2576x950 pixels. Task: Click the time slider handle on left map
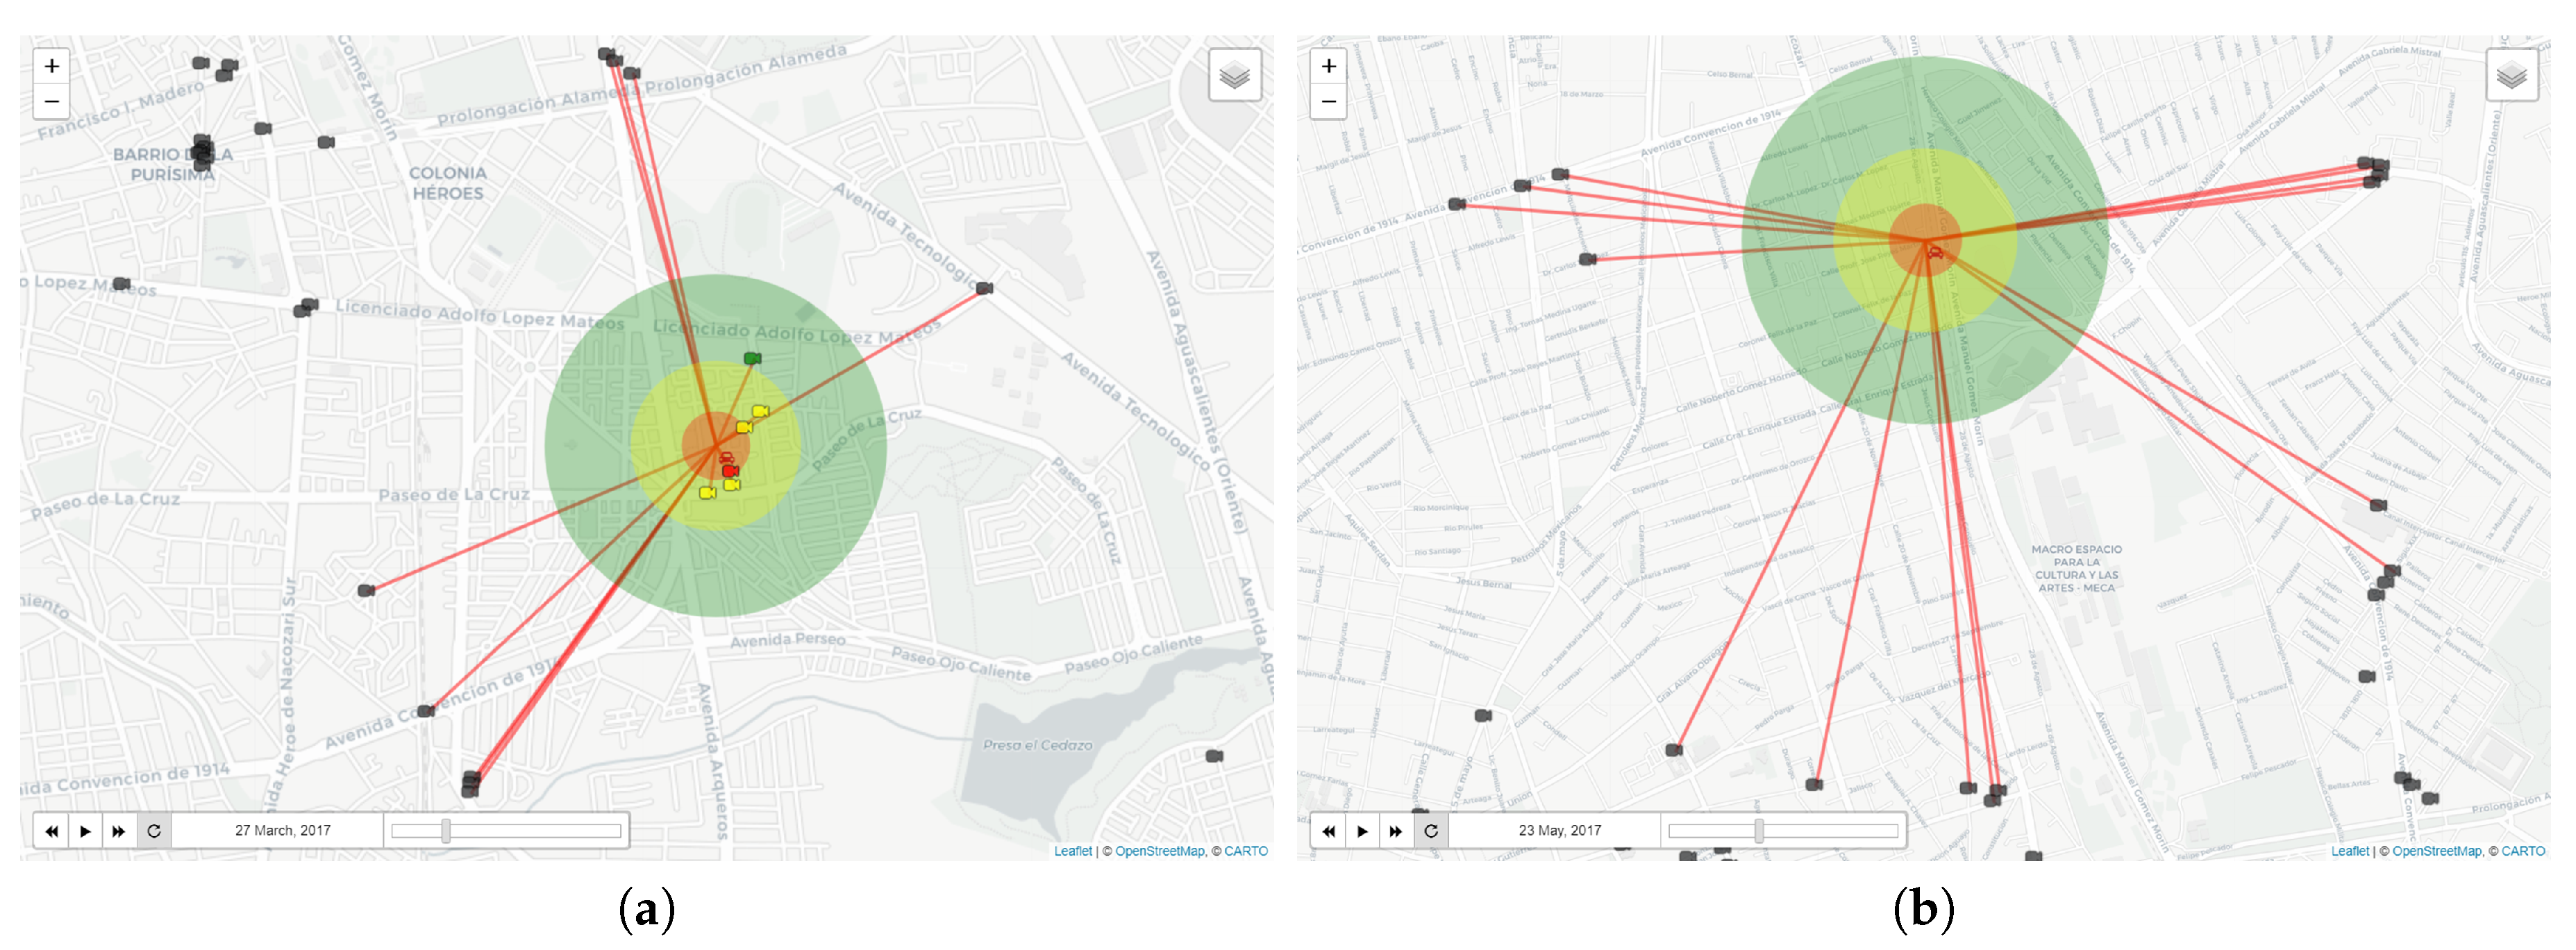[446, 831]
